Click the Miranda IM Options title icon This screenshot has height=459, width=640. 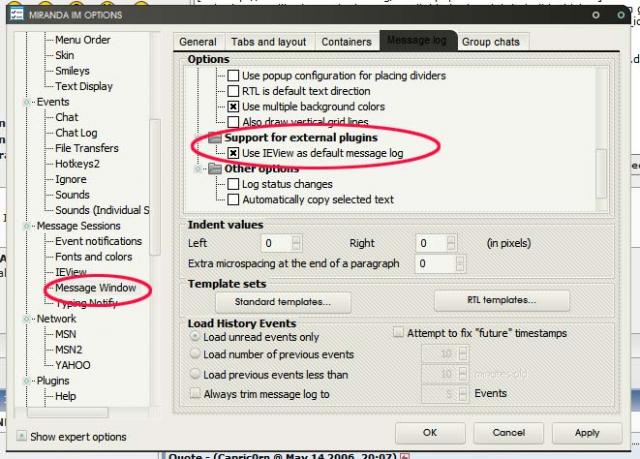click(17, 14)
